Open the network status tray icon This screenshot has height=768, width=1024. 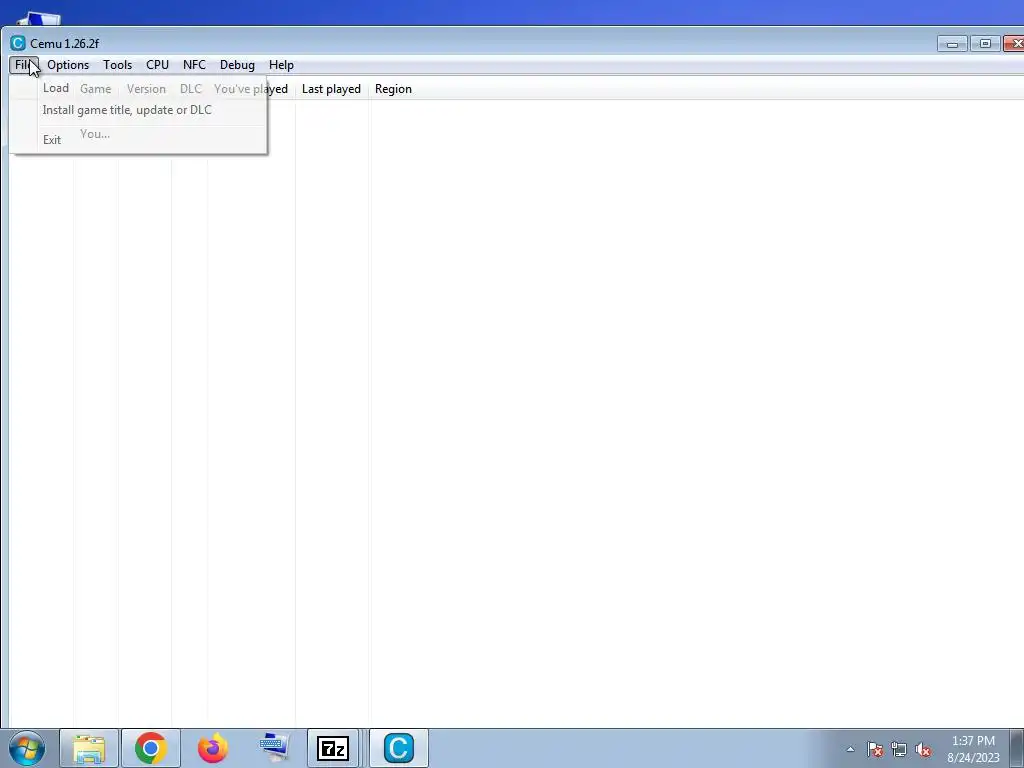pyautogui.click(x=899, y=749)
